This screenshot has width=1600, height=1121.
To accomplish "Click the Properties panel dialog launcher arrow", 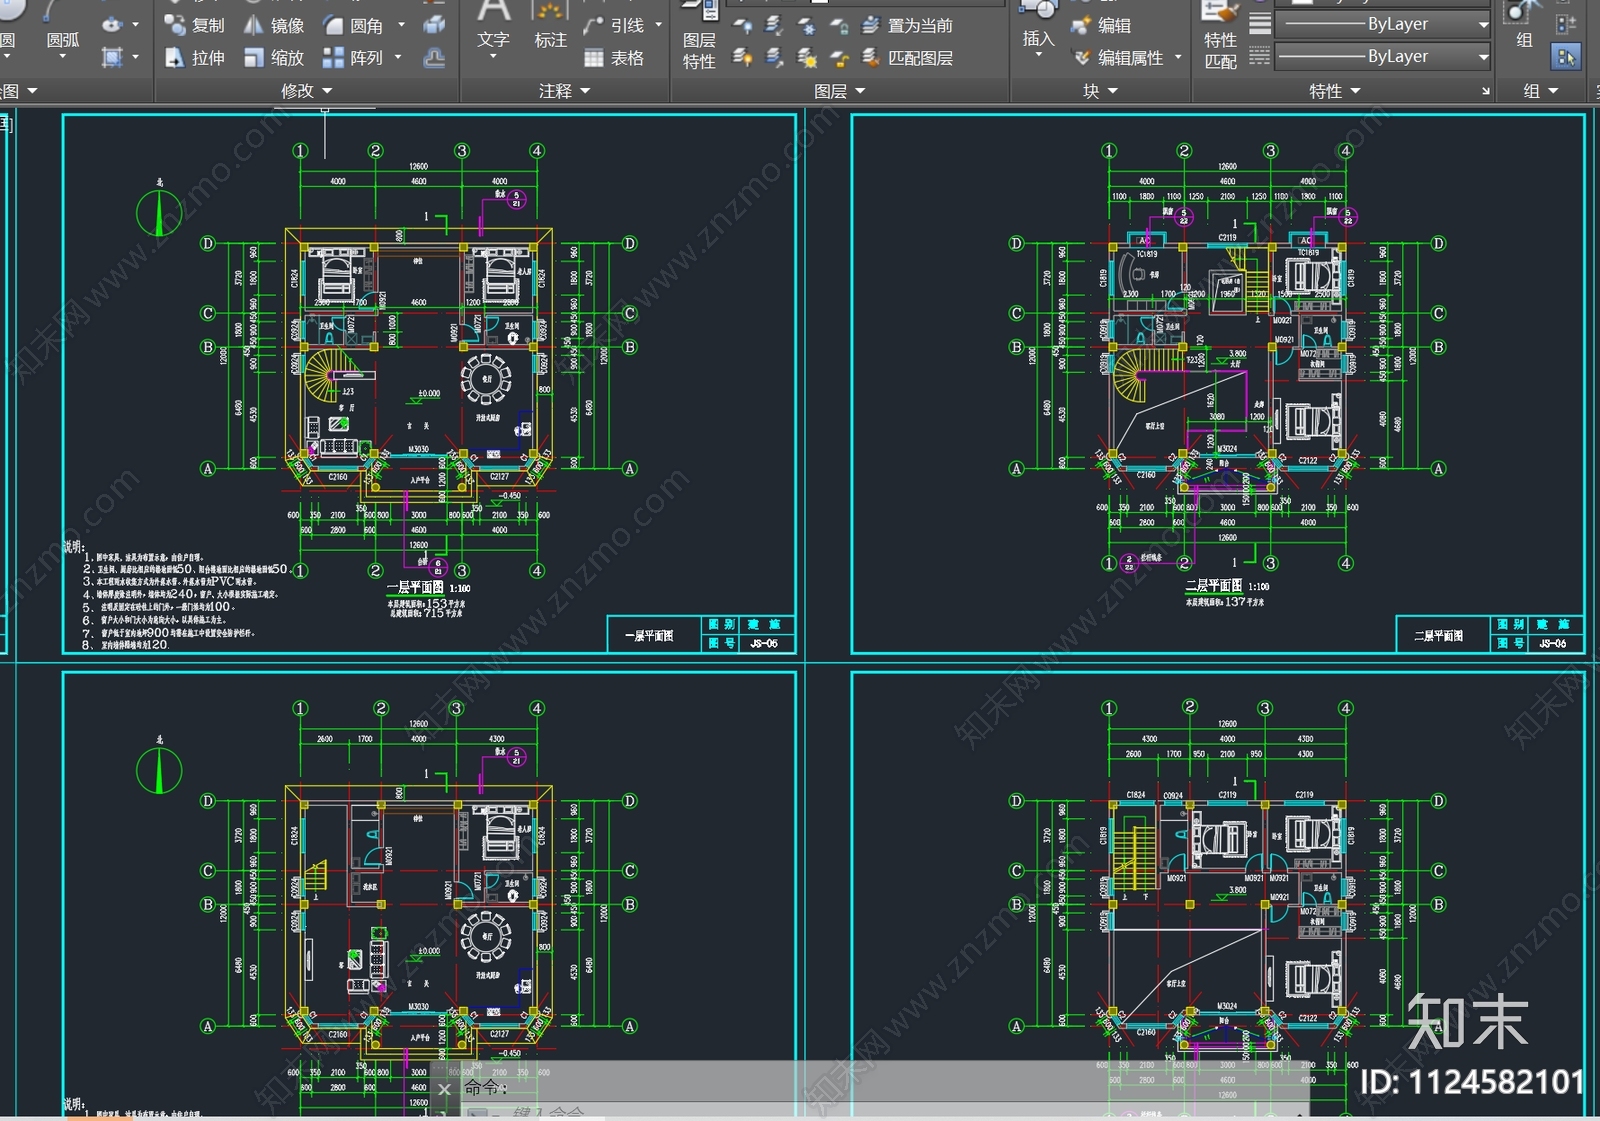I will point(1486,91).
